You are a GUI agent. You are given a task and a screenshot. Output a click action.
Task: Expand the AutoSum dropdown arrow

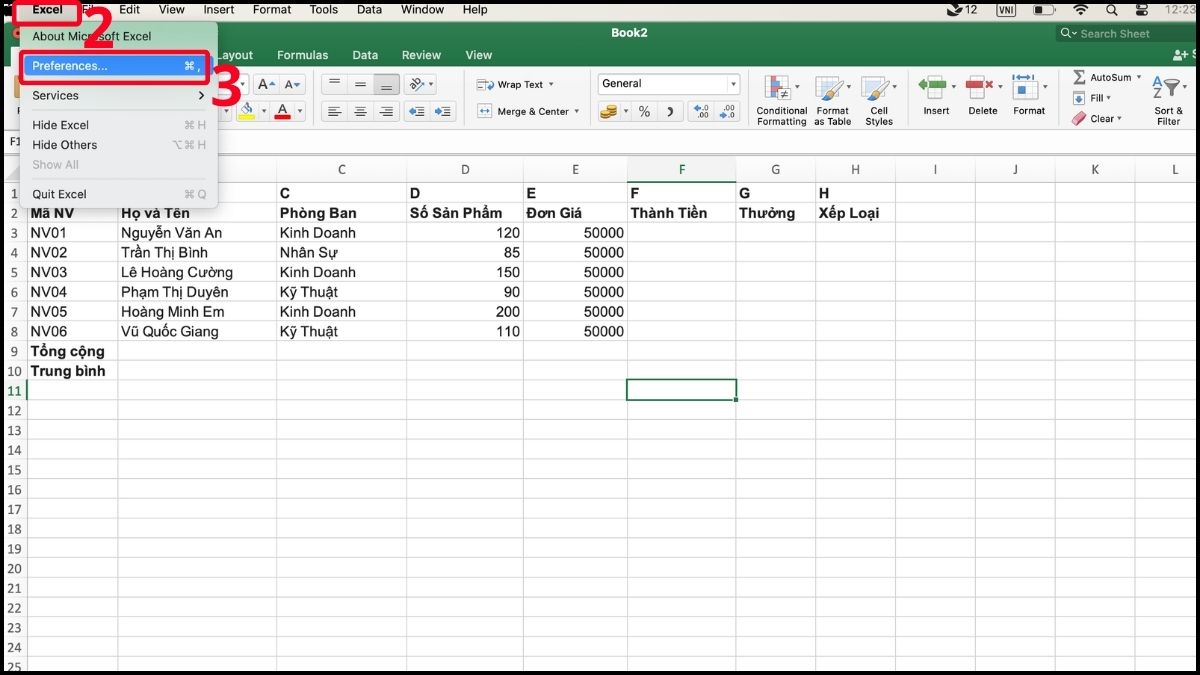tap(1138, 77)
